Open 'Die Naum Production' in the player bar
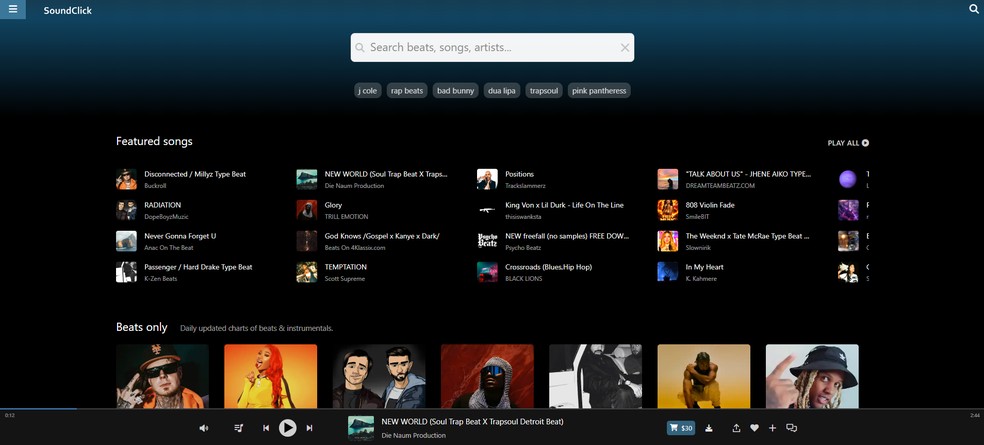 (414, 435)
